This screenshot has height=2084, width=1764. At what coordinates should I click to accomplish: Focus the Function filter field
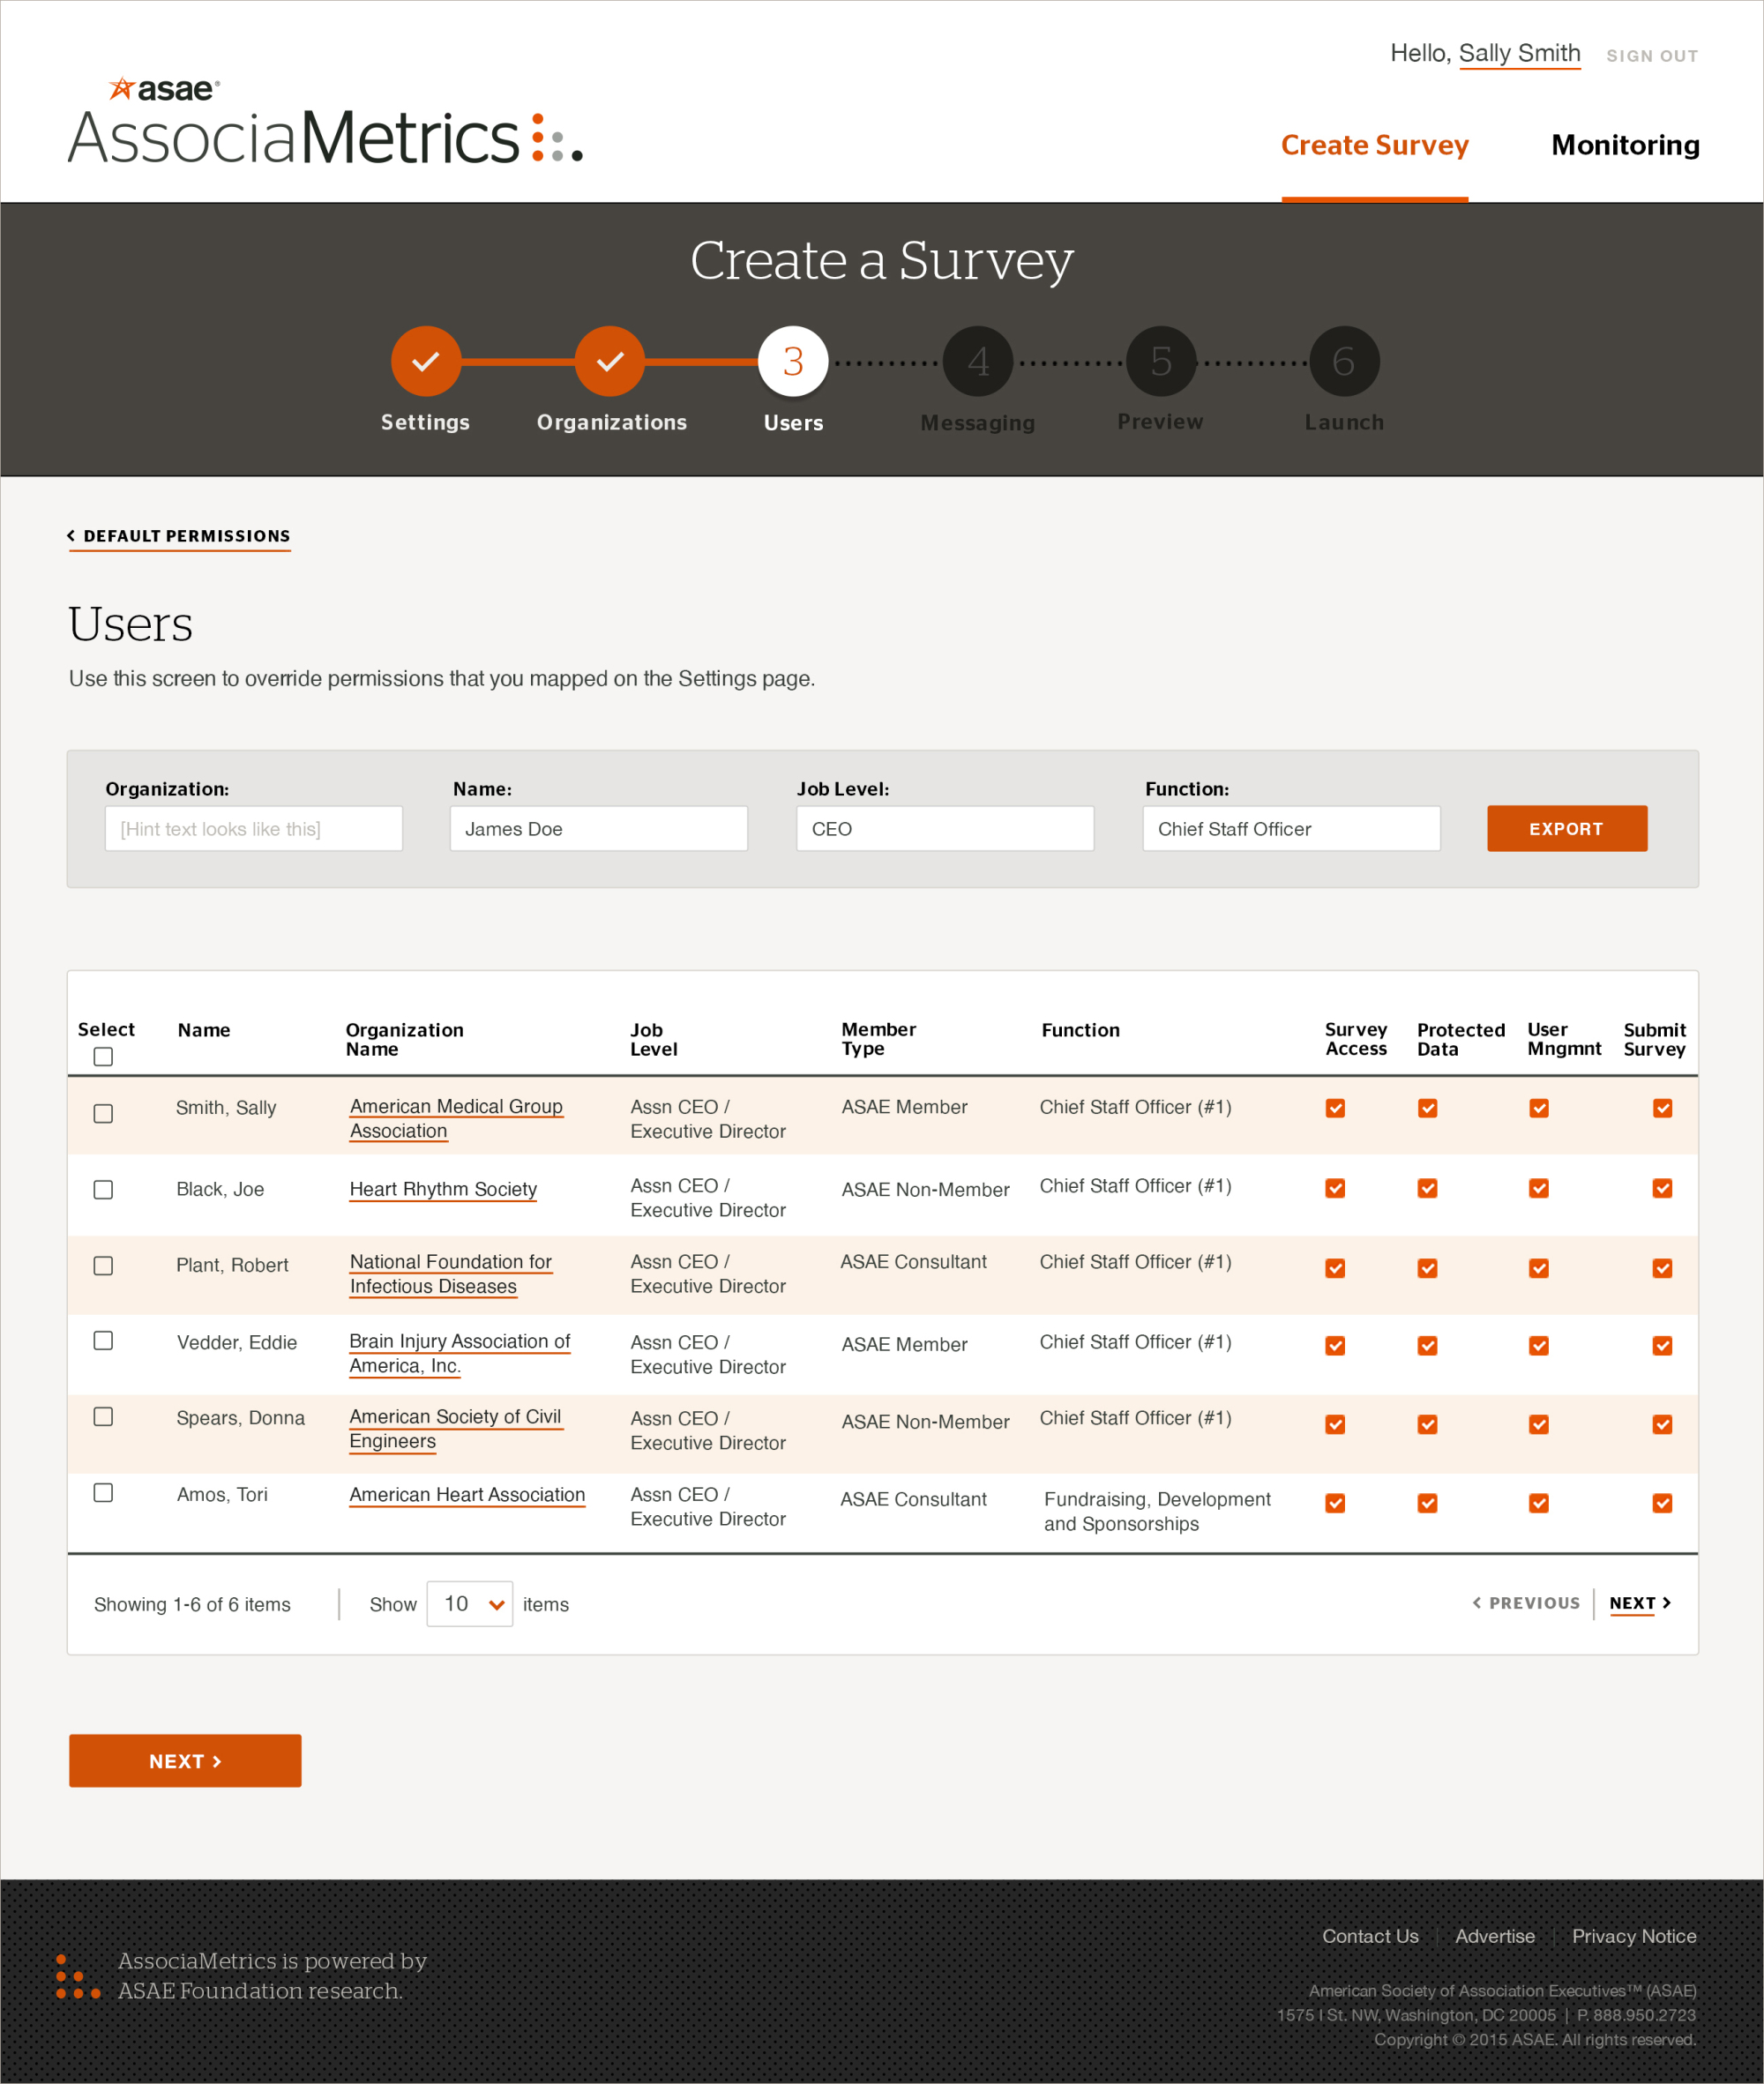(x=1291, y=829)
